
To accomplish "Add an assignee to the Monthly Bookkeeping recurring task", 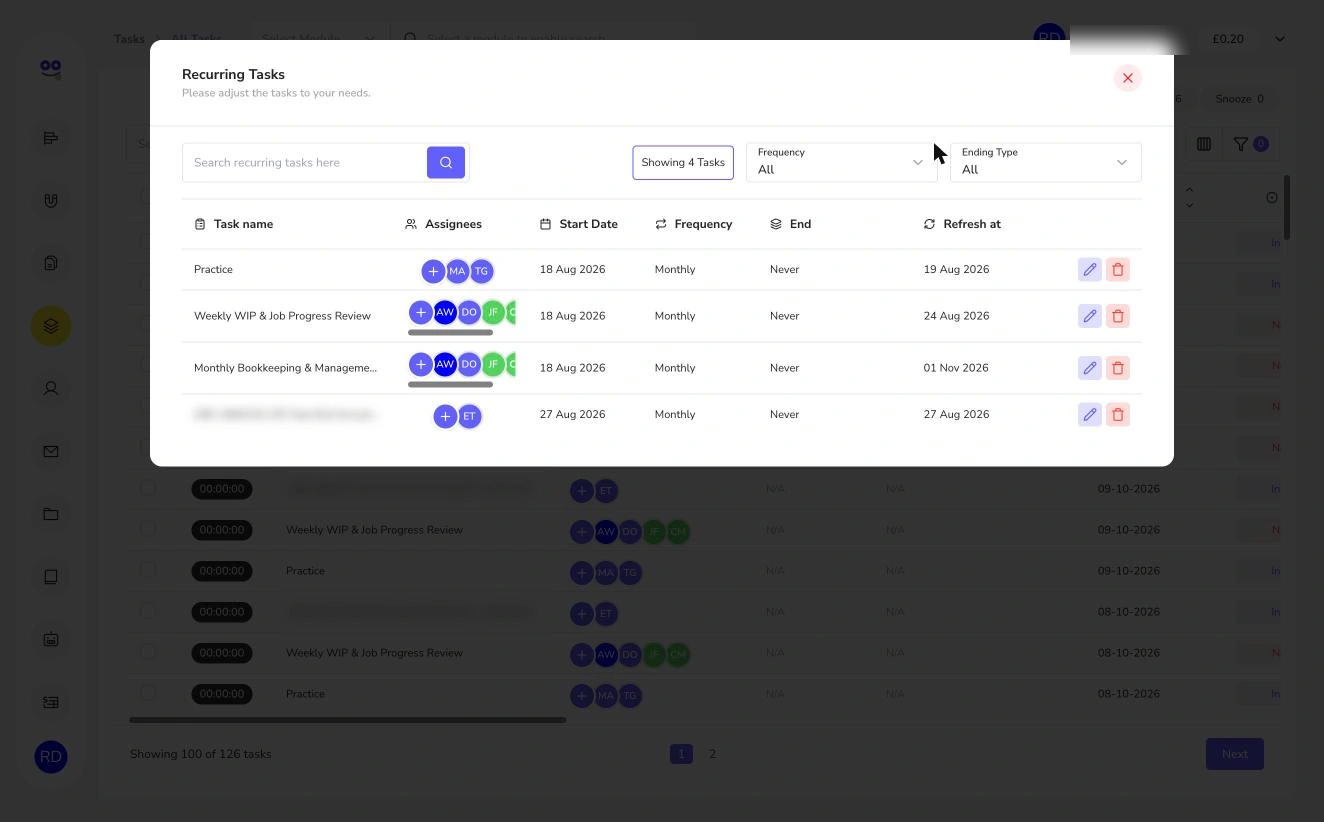I will point(421,364).
